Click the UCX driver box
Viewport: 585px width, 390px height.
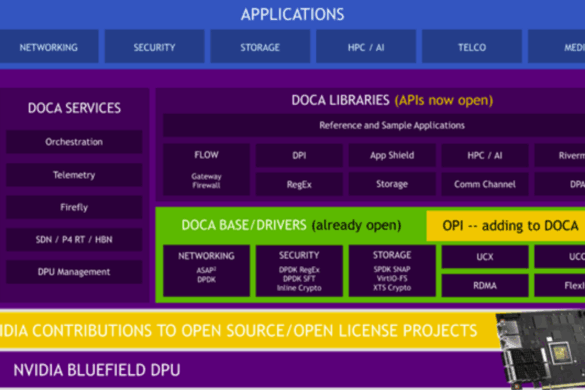click(485, 256)
